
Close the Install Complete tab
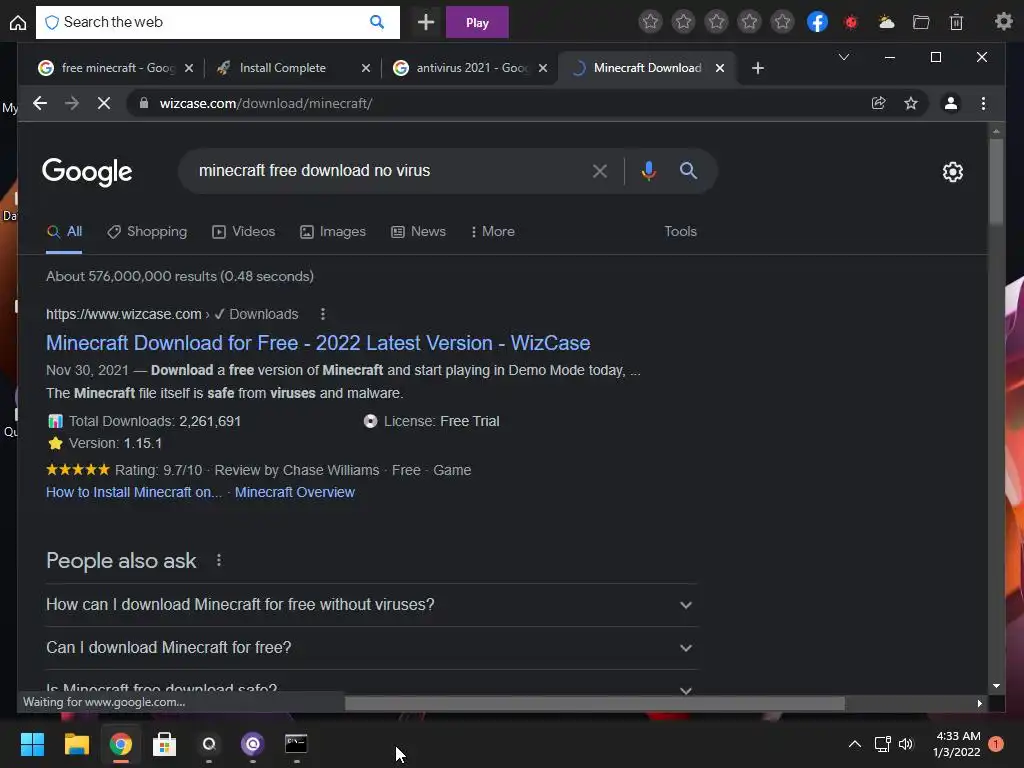(x=366, y=68)
